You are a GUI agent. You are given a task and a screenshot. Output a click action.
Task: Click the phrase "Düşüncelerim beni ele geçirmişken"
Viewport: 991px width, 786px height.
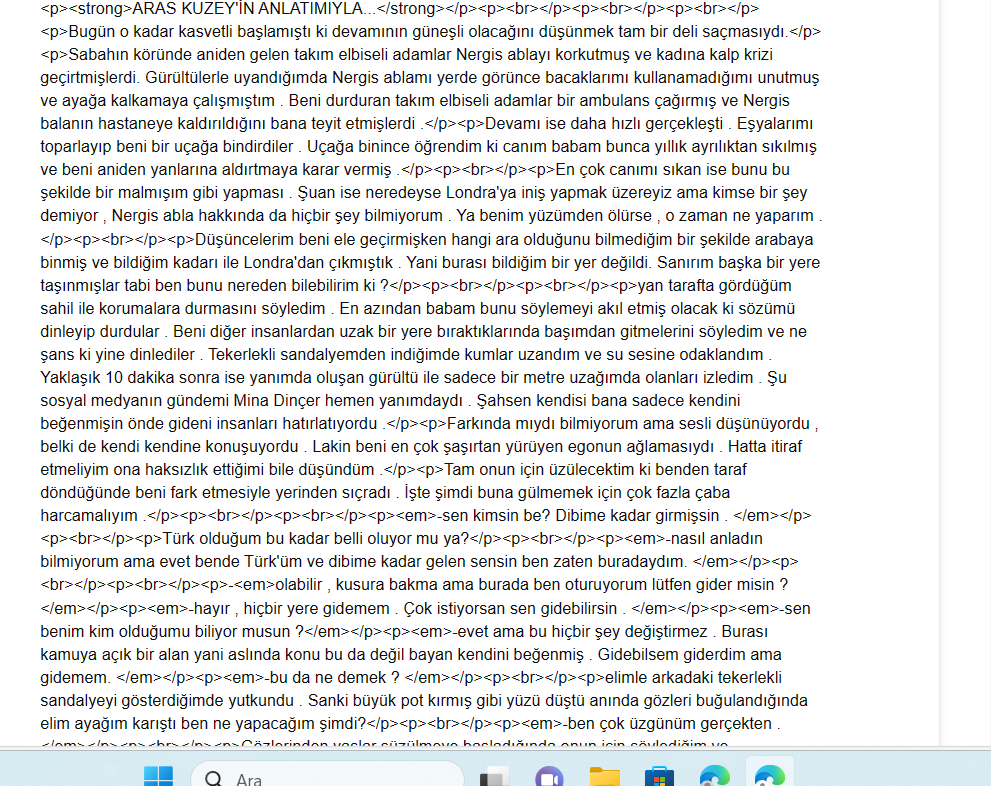pyautogui.click(x=316, y=240)
